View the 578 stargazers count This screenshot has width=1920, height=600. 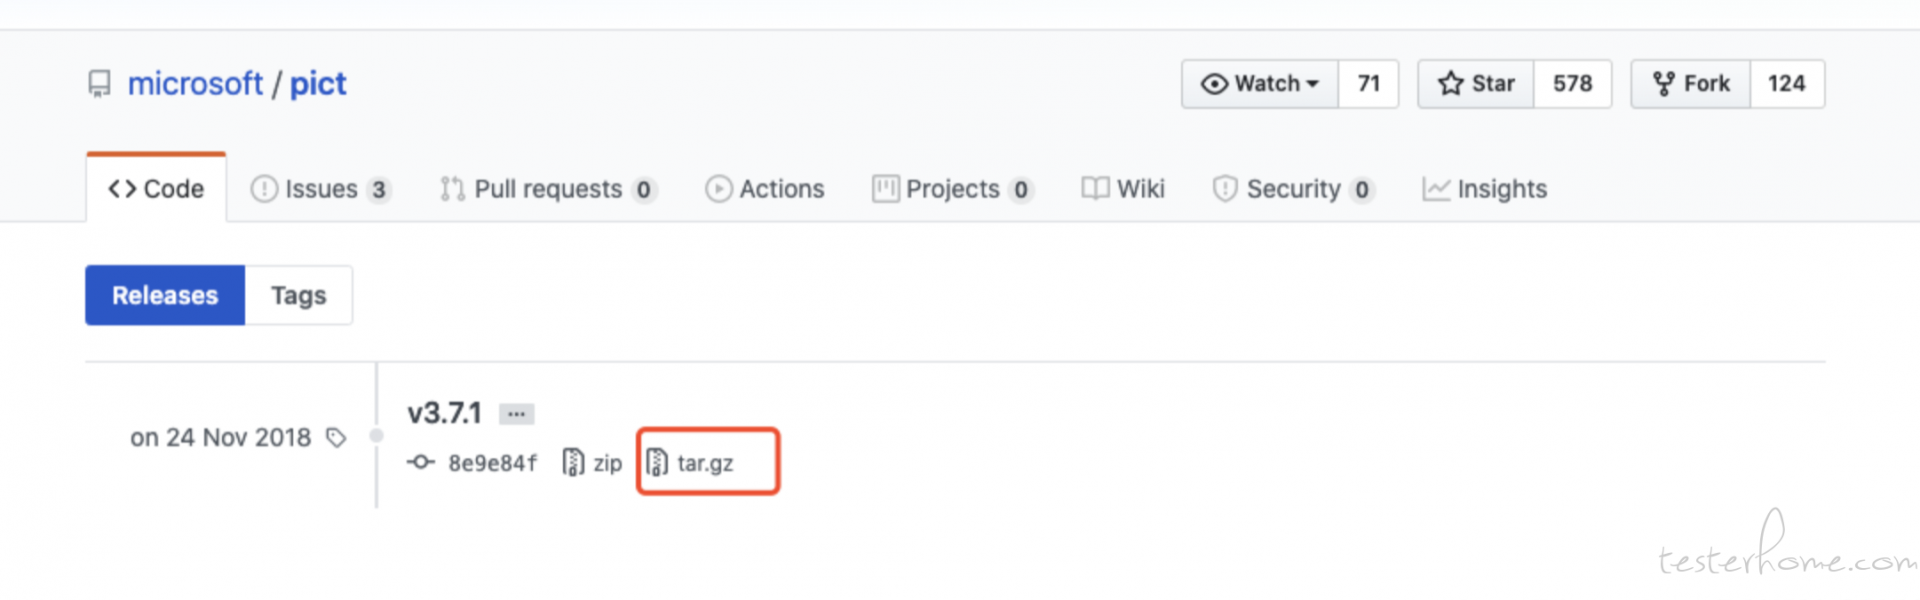(1572, 84)
